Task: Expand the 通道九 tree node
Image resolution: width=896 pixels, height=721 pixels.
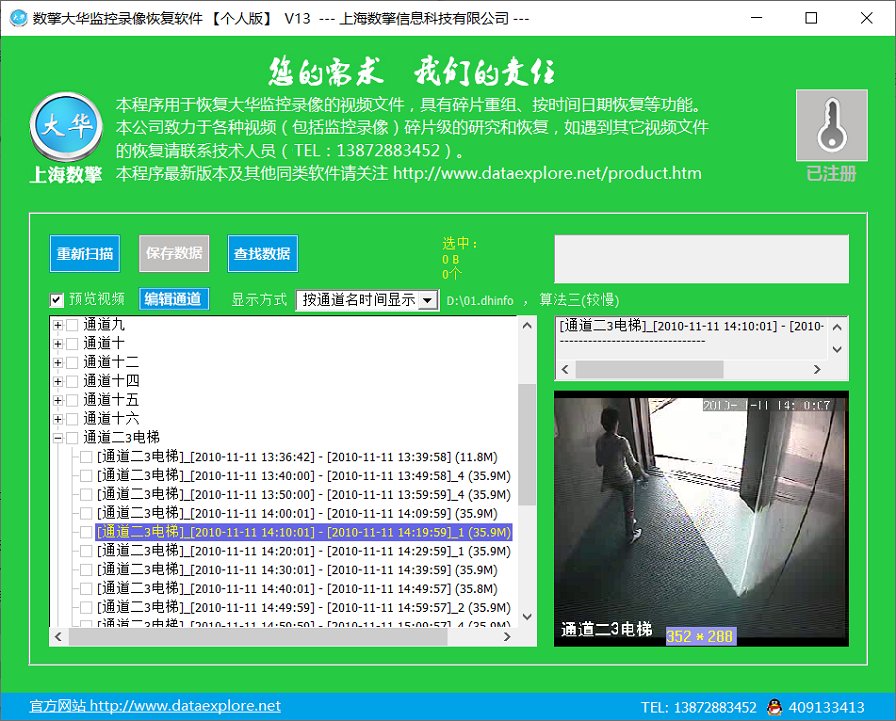Action: click(58, 325)
